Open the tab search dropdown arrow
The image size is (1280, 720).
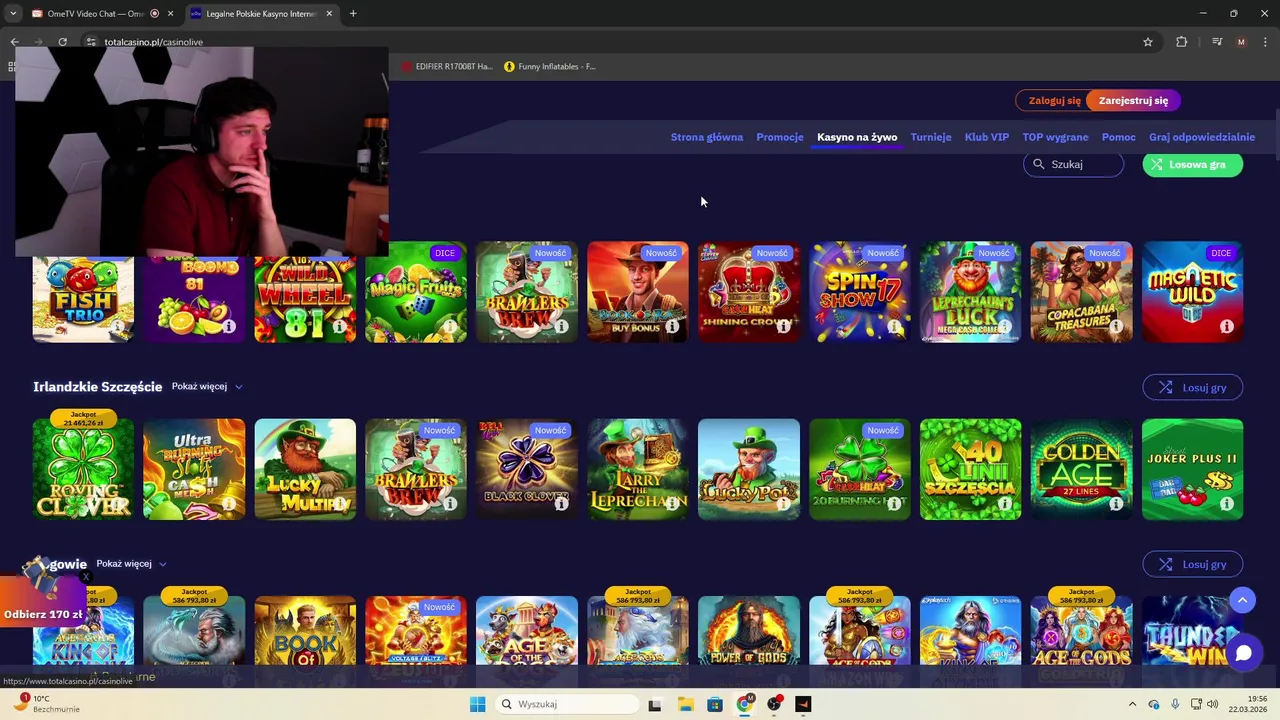pyautogui.click(x=12, y=14)
